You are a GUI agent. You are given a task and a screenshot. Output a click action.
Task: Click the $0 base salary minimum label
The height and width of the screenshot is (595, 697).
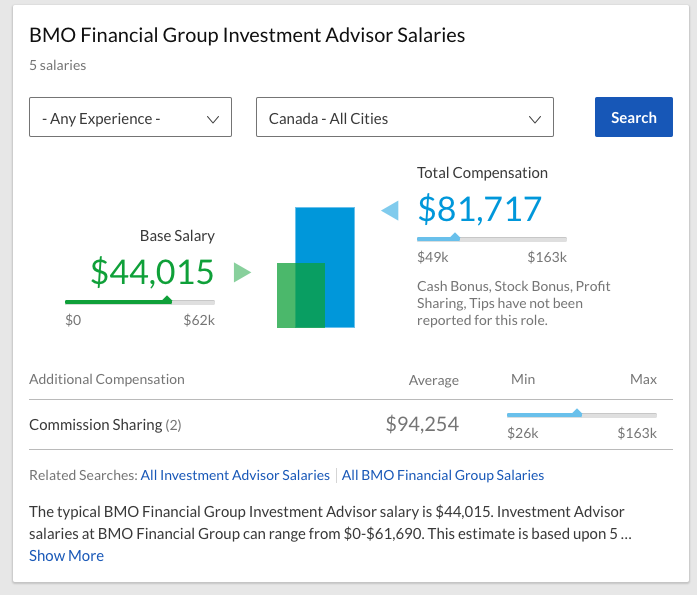[73, 320]
